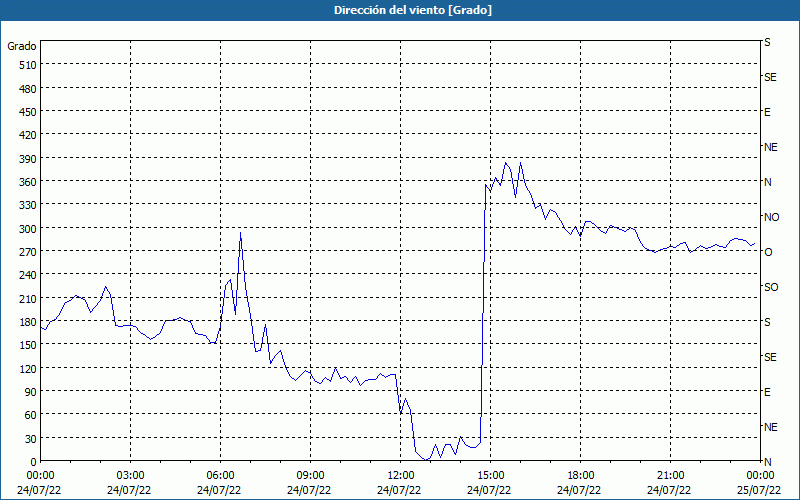Select the S compass label level with 180
The height and width of the screenshot is (500, 800).
coord(767,322)
